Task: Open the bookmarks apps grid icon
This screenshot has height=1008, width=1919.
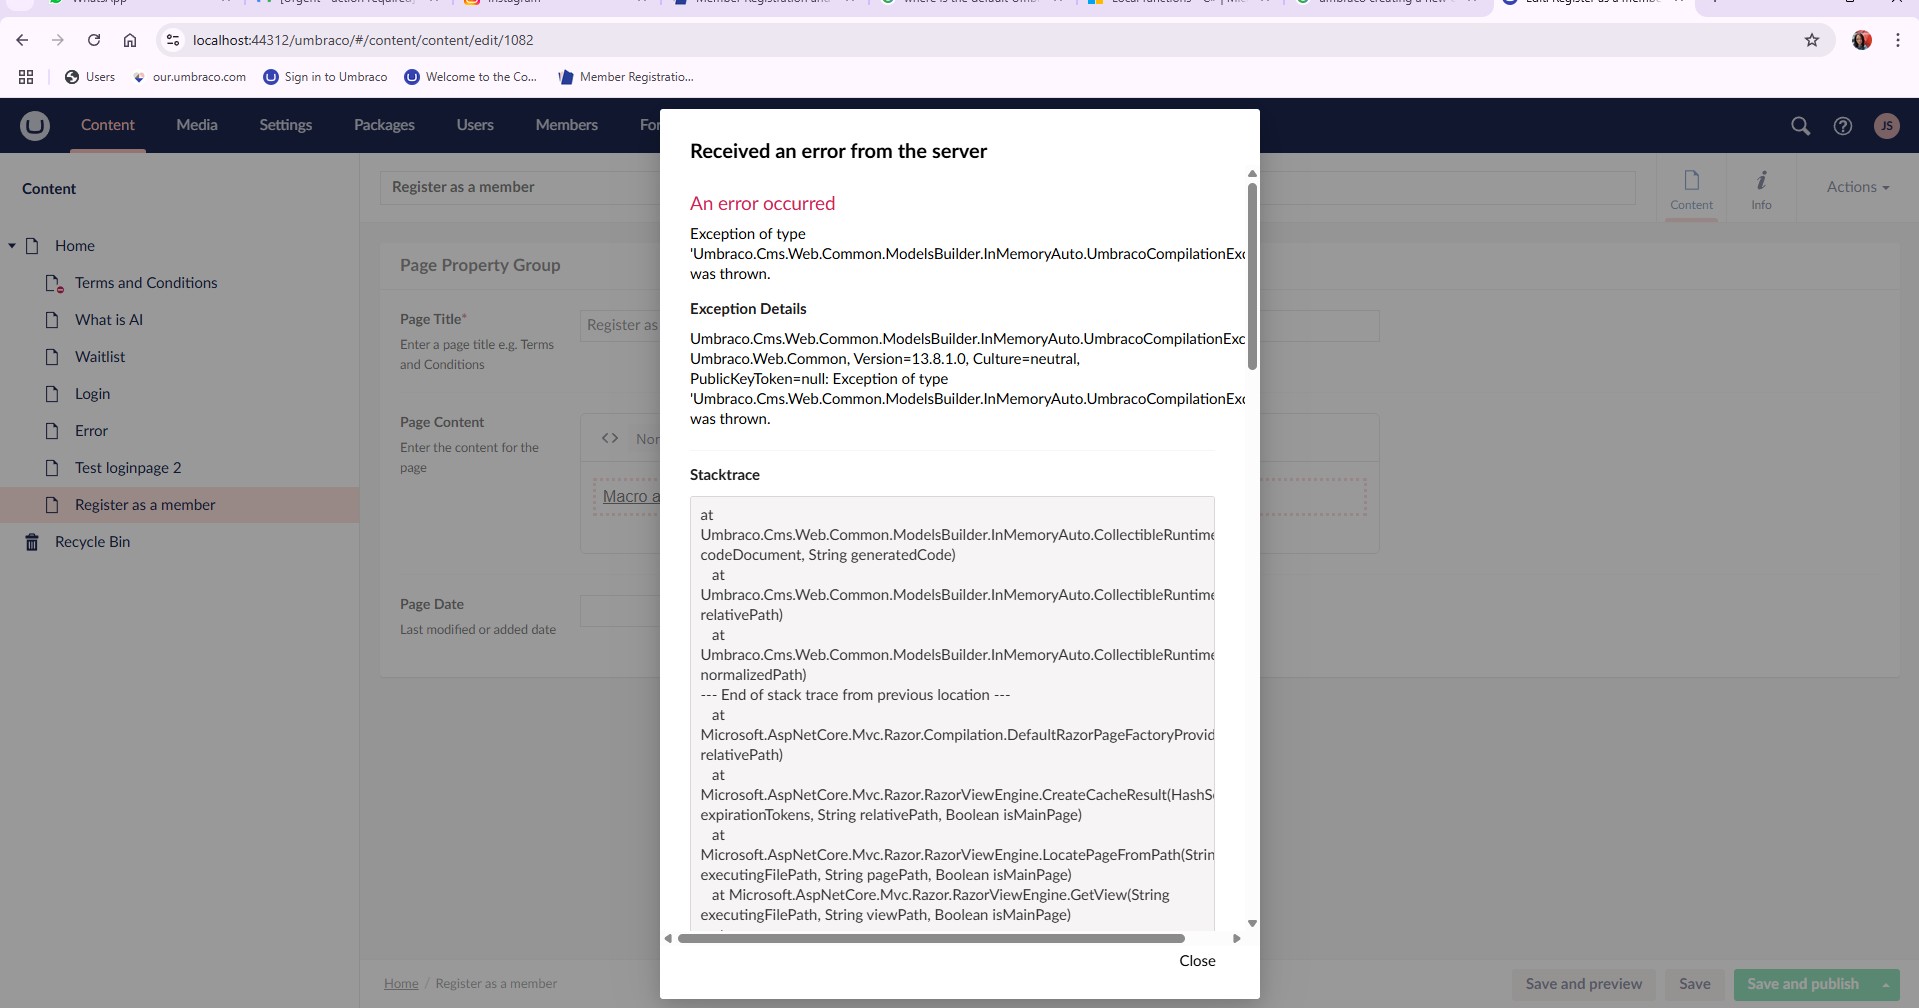Action: point(26,77)
